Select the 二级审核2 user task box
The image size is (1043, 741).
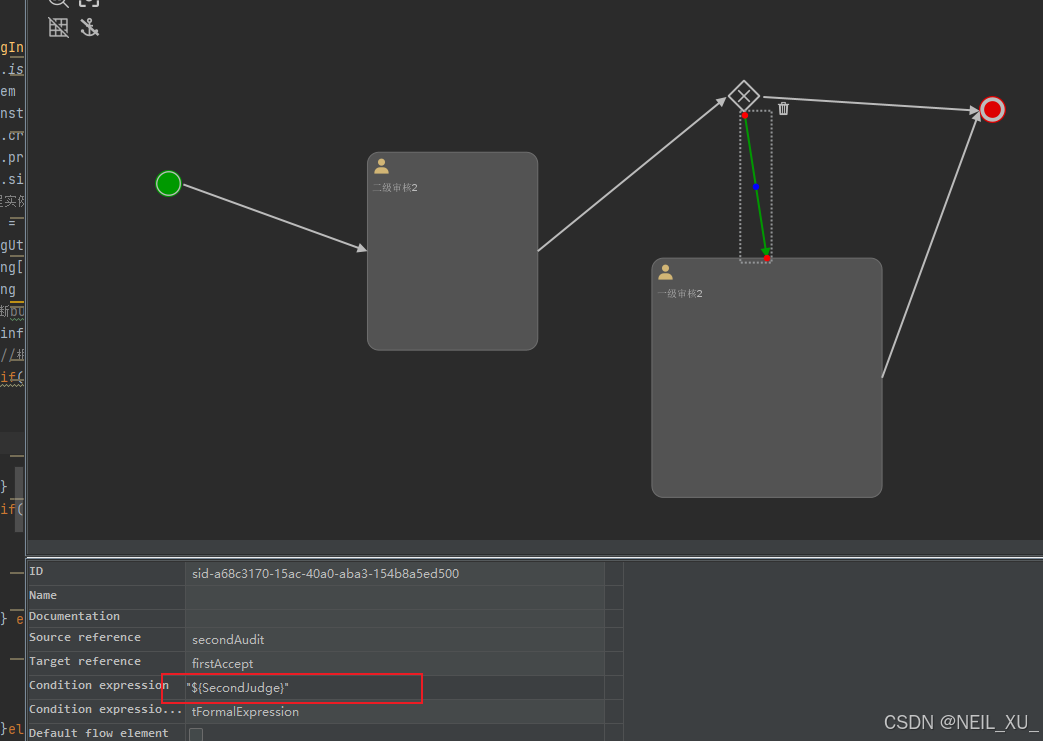tap(452, 260)
